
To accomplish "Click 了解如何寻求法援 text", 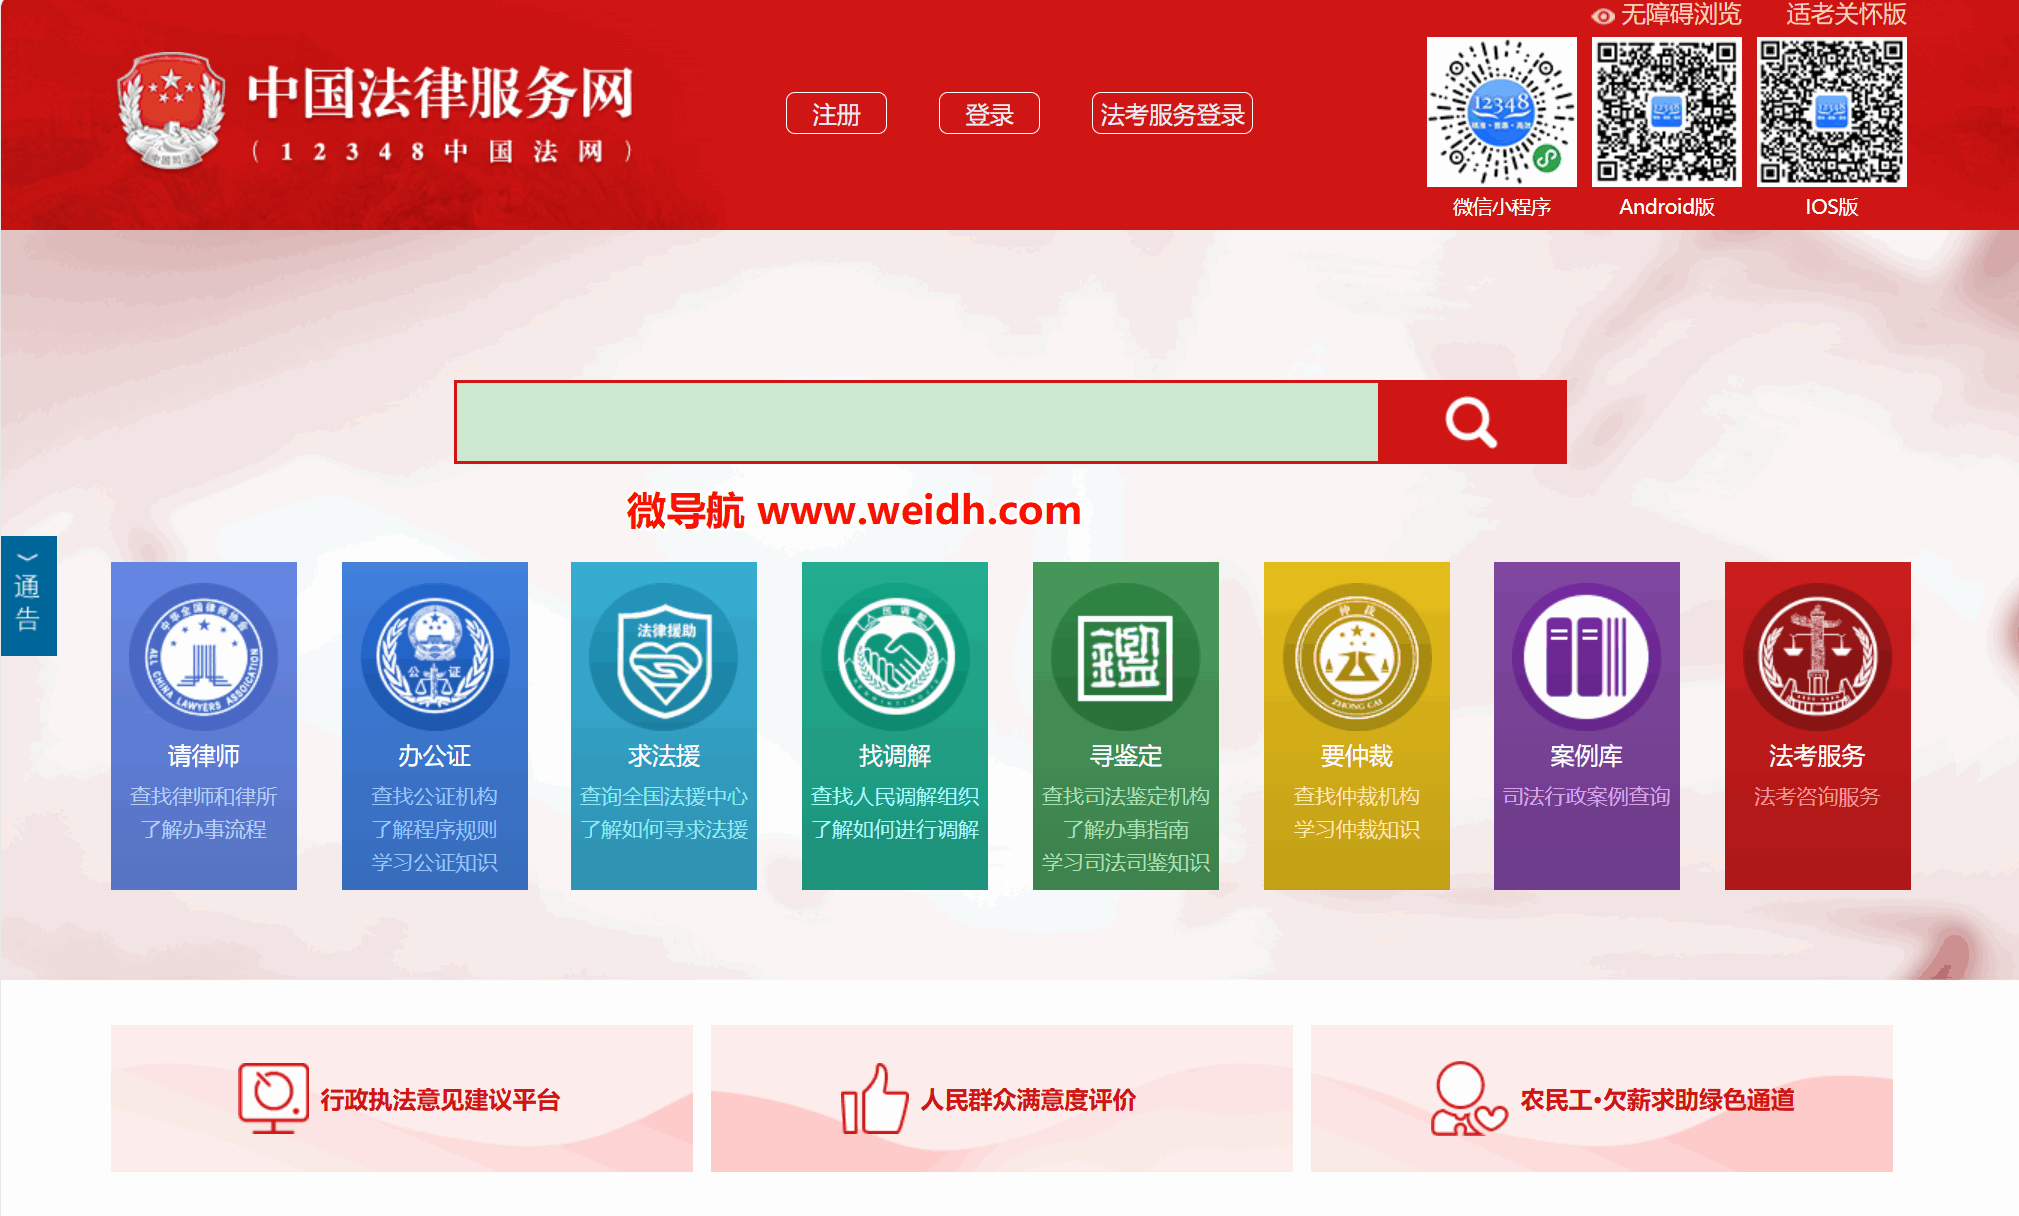I will tap(664, 829).
